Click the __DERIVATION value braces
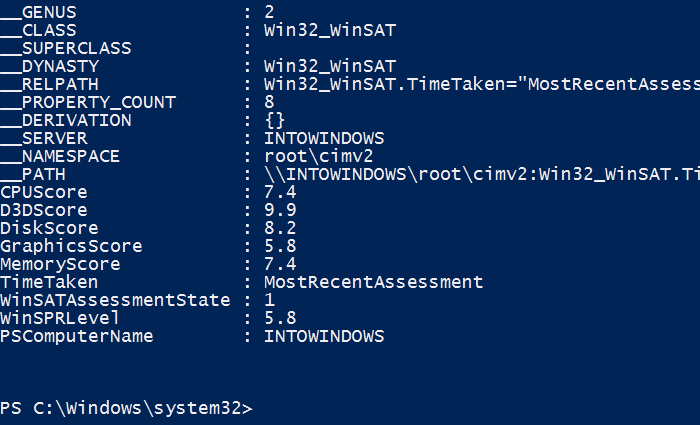 (x=275, y=120)
